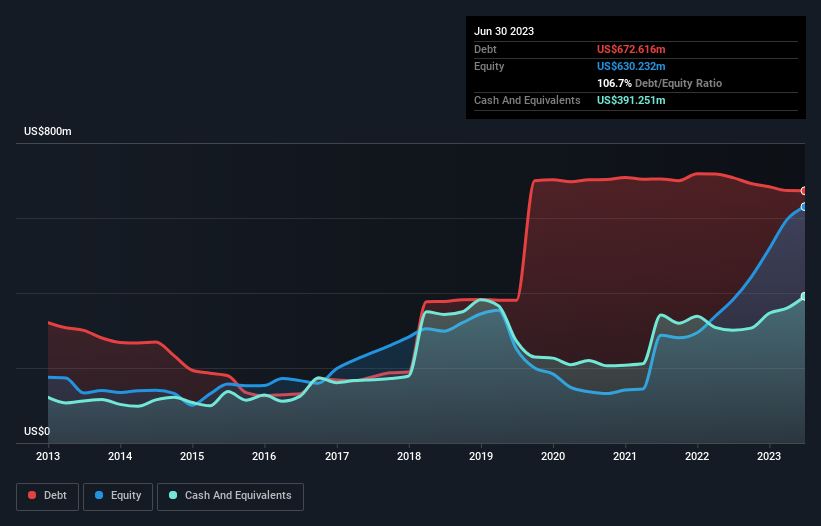Click the Jun 30 2023 tooltip date
Screen dimensions: 821x526
[x=504, y=31]
